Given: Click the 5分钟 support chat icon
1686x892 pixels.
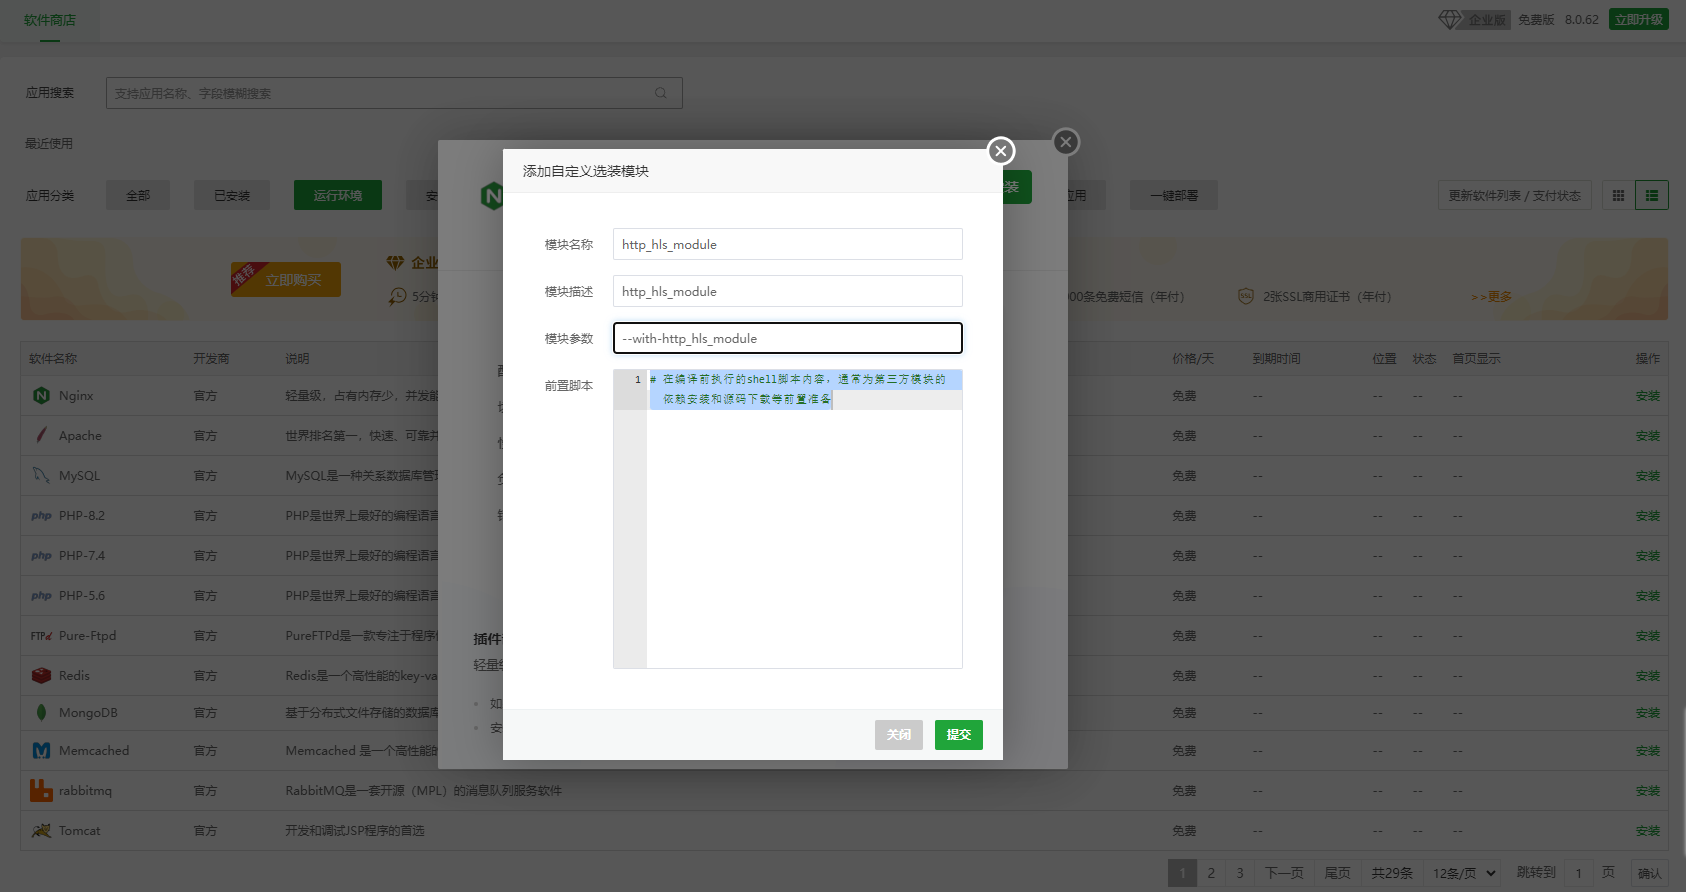Looking at the screenshot, I should [x=397, y=296].
